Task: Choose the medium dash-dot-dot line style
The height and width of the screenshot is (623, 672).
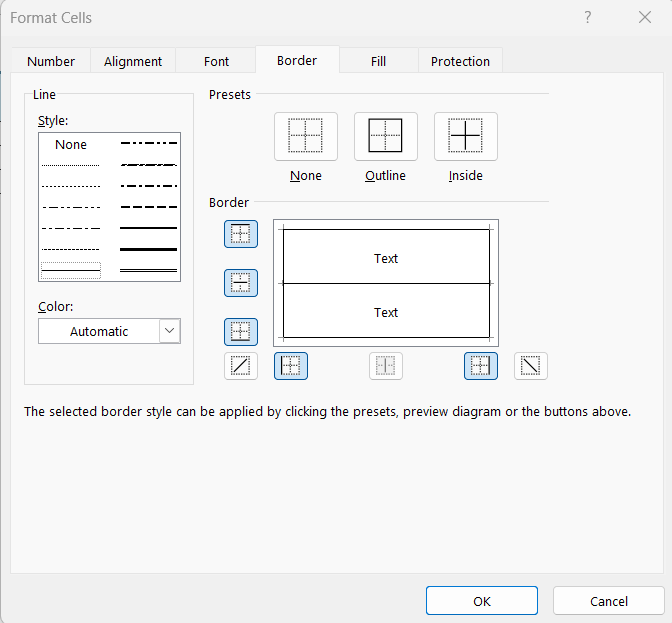Action: click(149, 143)
